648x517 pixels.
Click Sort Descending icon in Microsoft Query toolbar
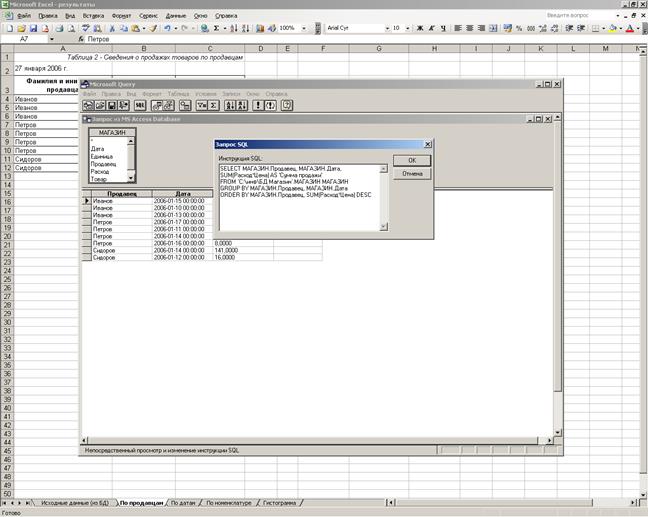click(x=242, y=105)
